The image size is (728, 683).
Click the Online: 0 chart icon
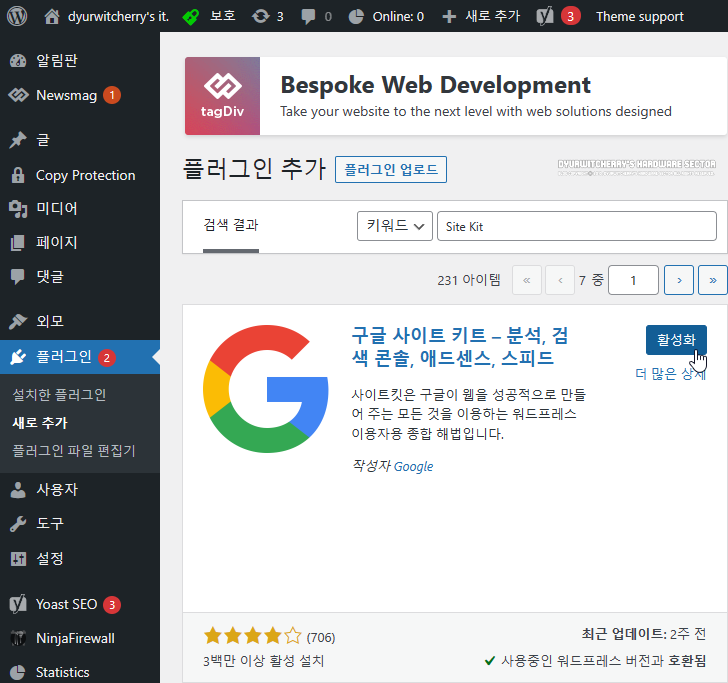point(356,17)
